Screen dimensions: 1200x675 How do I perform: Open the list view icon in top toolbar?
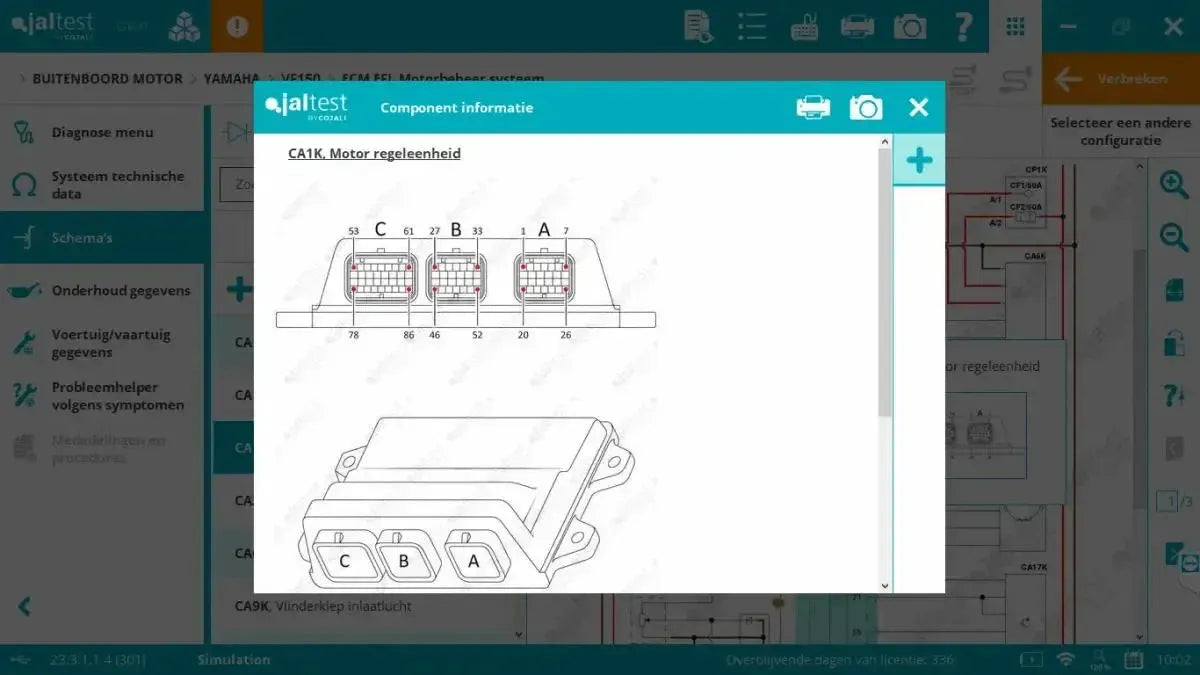[x=751, y=26]
